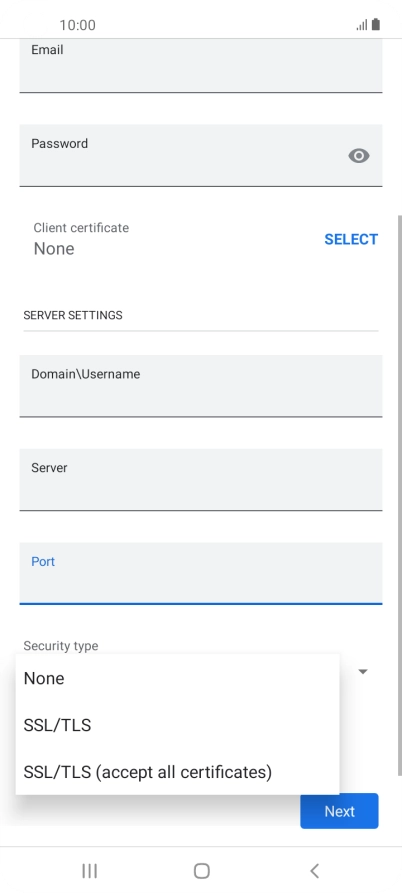The height and width of the screenshot is (893, 402).
Task: Tap SELECT for client certificate
Action: click(x=351, y=239)
